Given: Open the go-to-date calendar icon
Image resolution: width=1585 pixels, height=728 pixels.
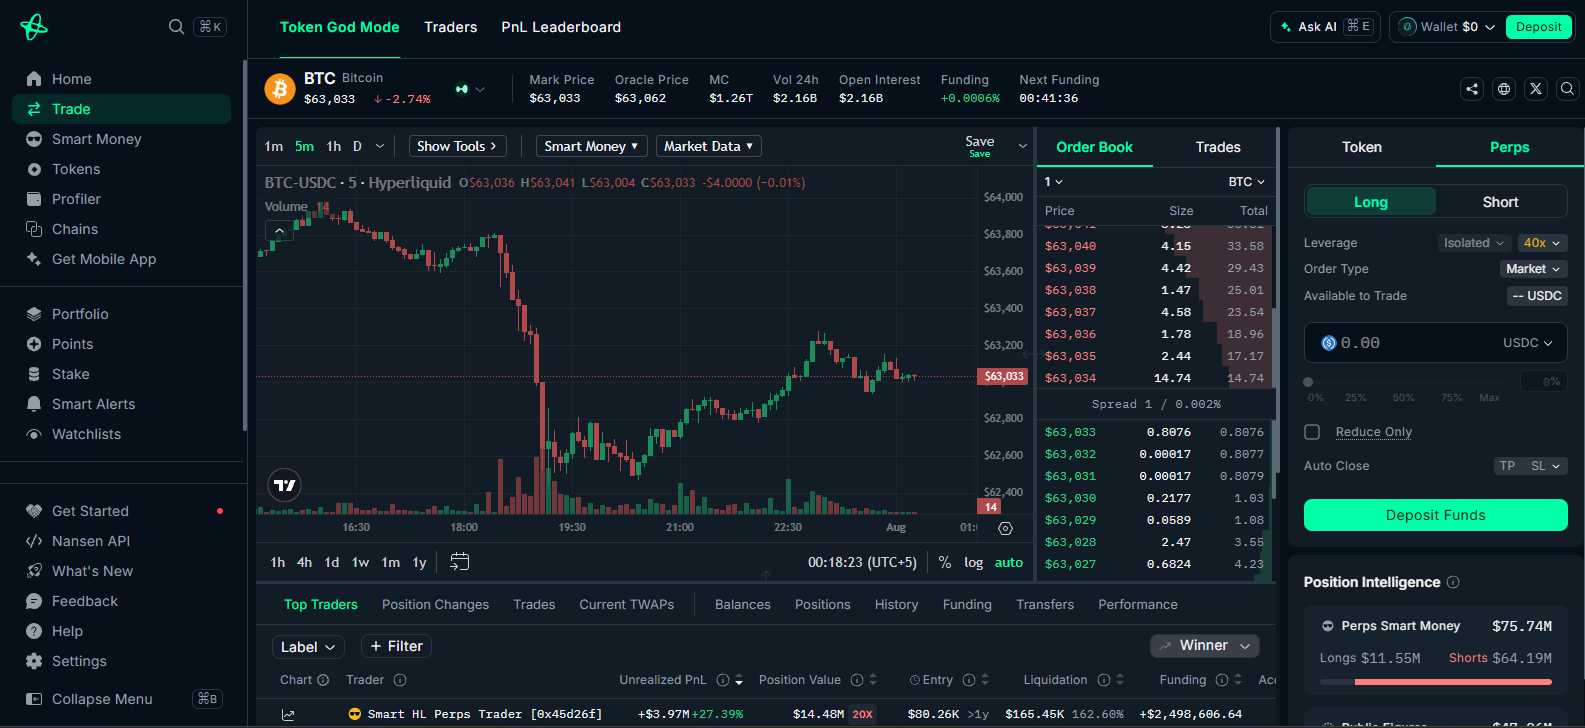Looking at the screenshot, I should point(459,562).
